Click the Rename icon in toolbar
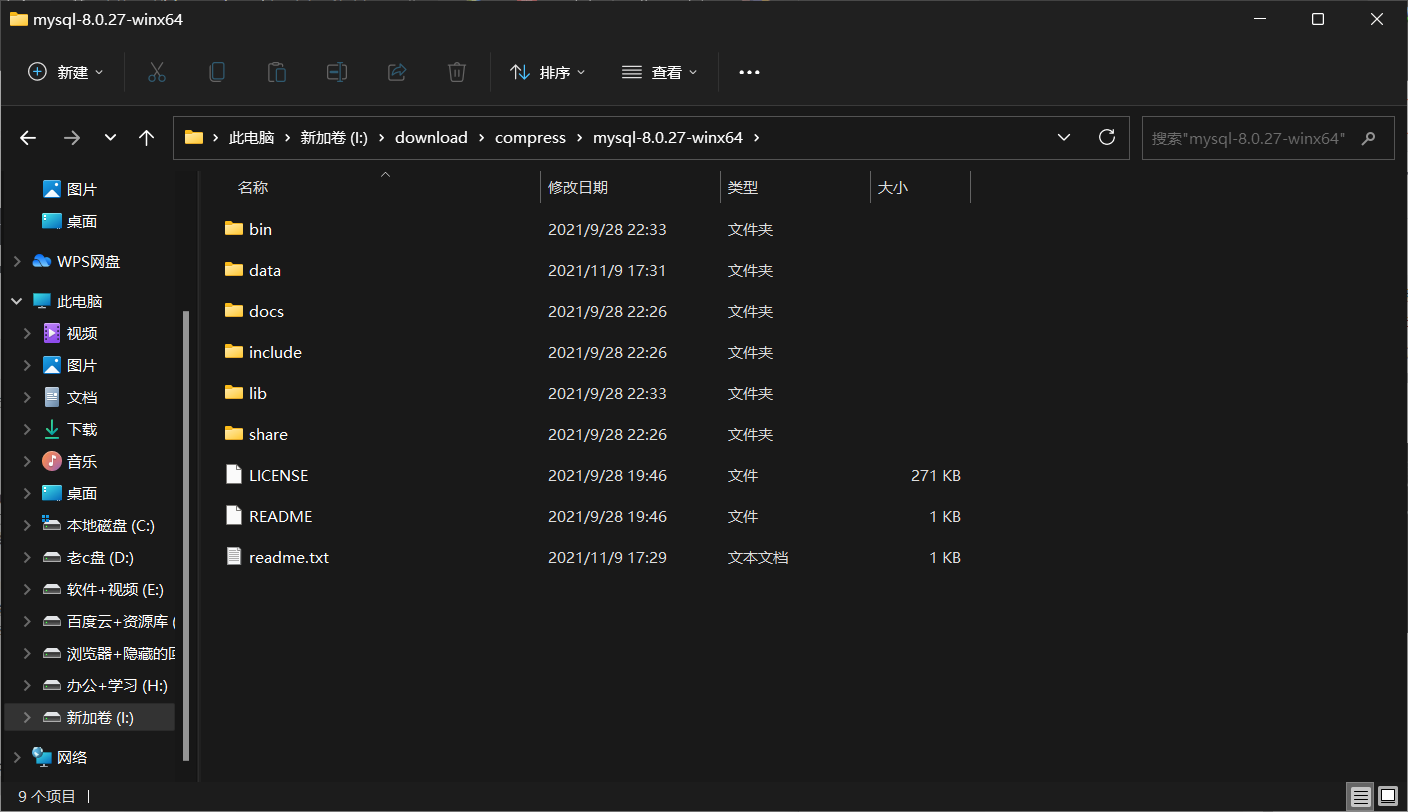The width and height of the screenshot is (1408, 812). (x=337, y=72)
